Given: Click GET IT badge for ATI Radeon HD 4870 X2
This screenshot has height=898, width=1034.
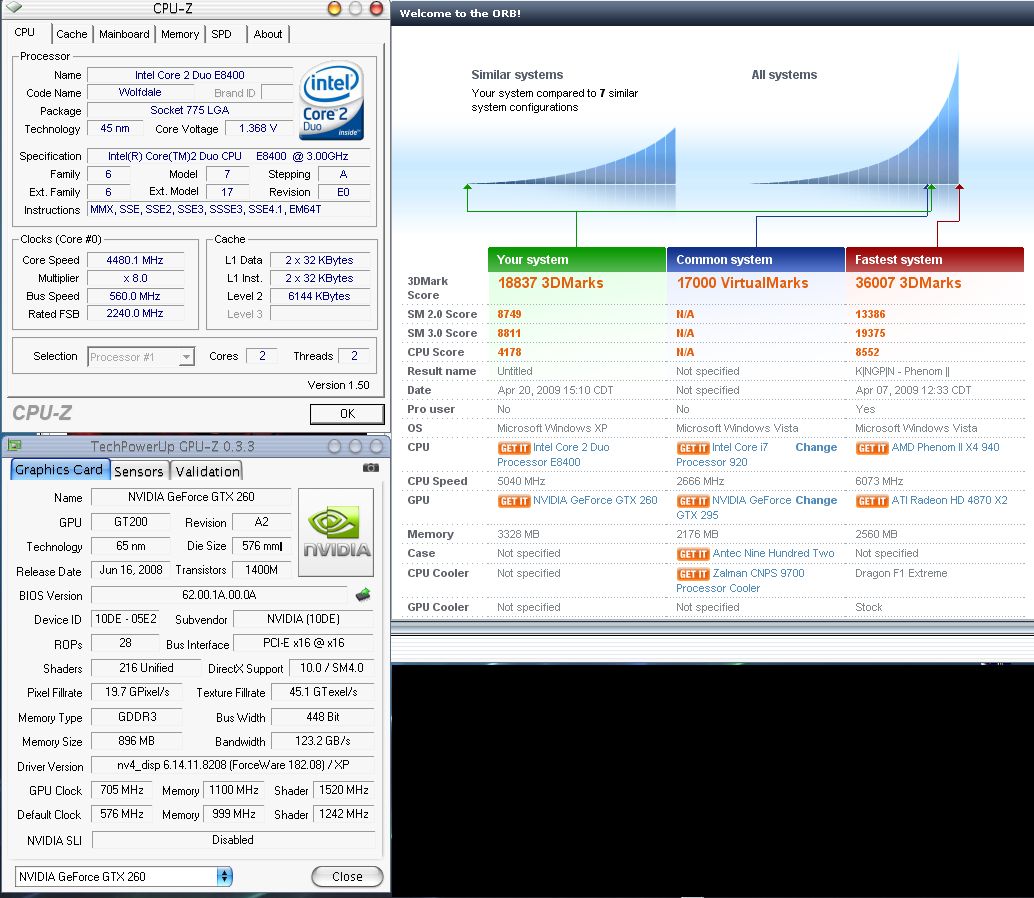Looking at the screenshot, I should (872, 501).
